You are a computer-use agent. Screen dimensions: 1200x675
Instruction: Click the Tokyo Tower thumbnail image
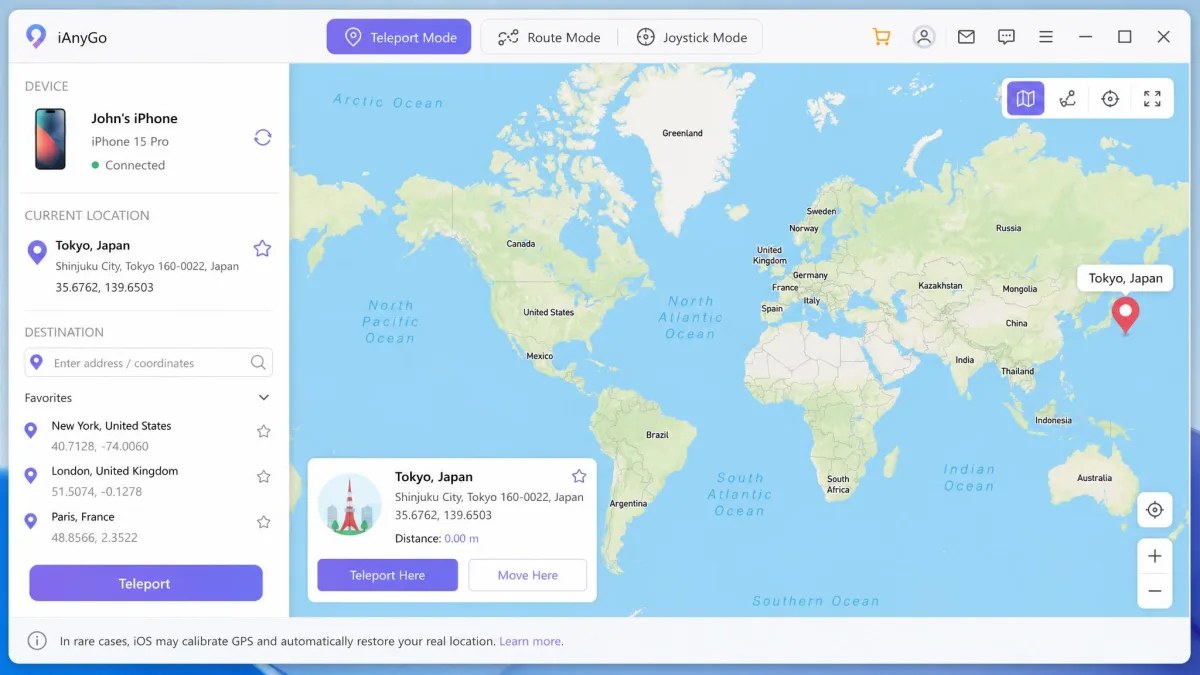[350, 504]
